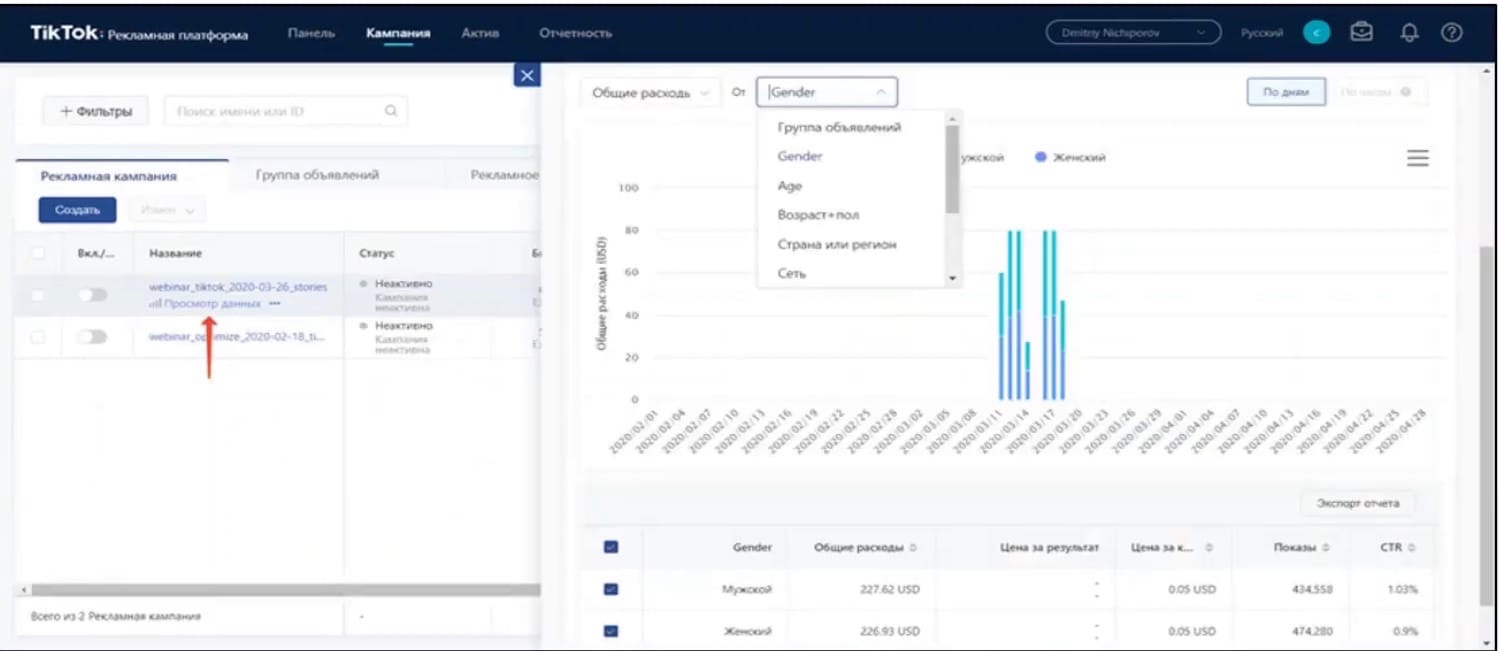Open the help question mark icon
This screenshot has height=651, width=1499.
(1452, 33)
